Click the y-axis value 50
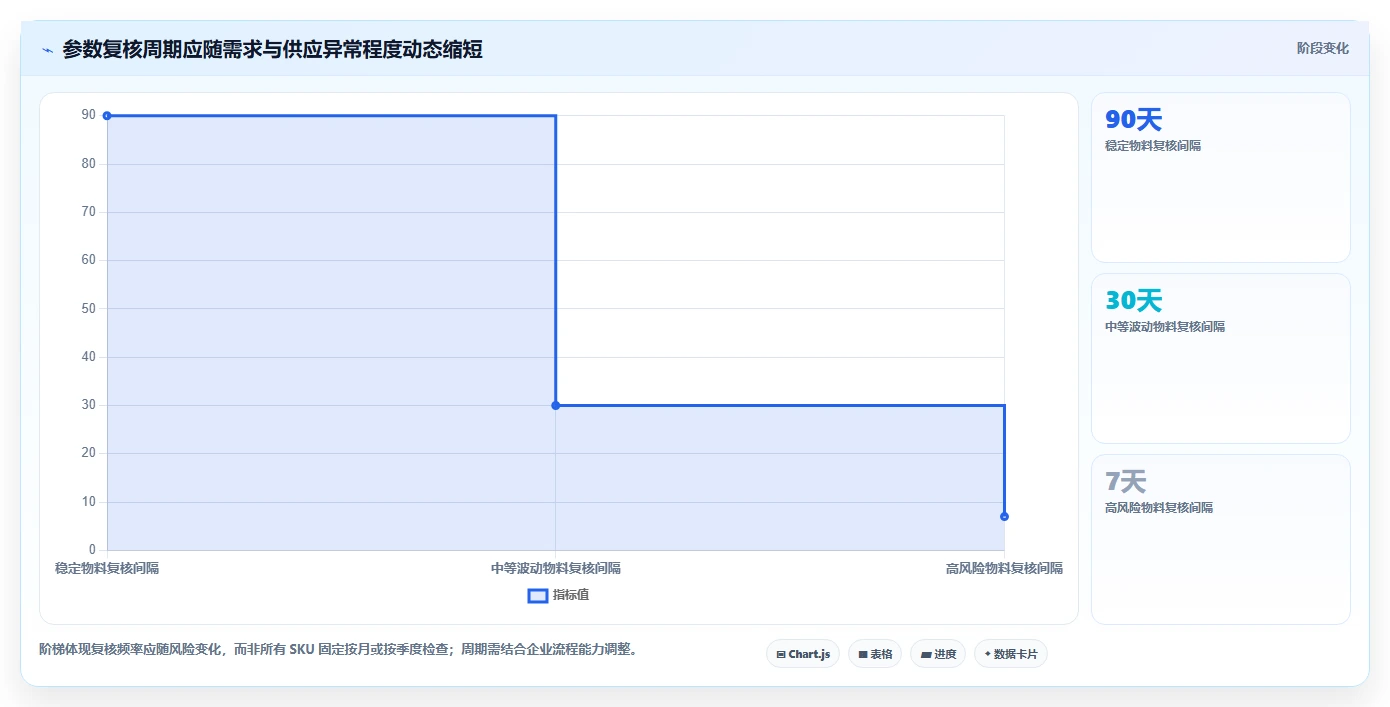The height and width of the screenshot is (707, 1390). click(x=89, y=308)
